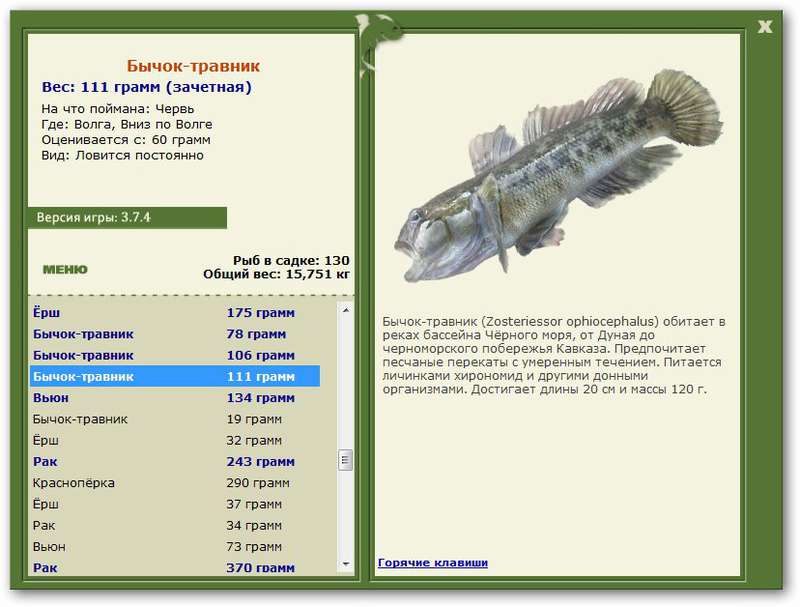Open the МЕНЮ button
800x607 pixels.
point(65,269)
